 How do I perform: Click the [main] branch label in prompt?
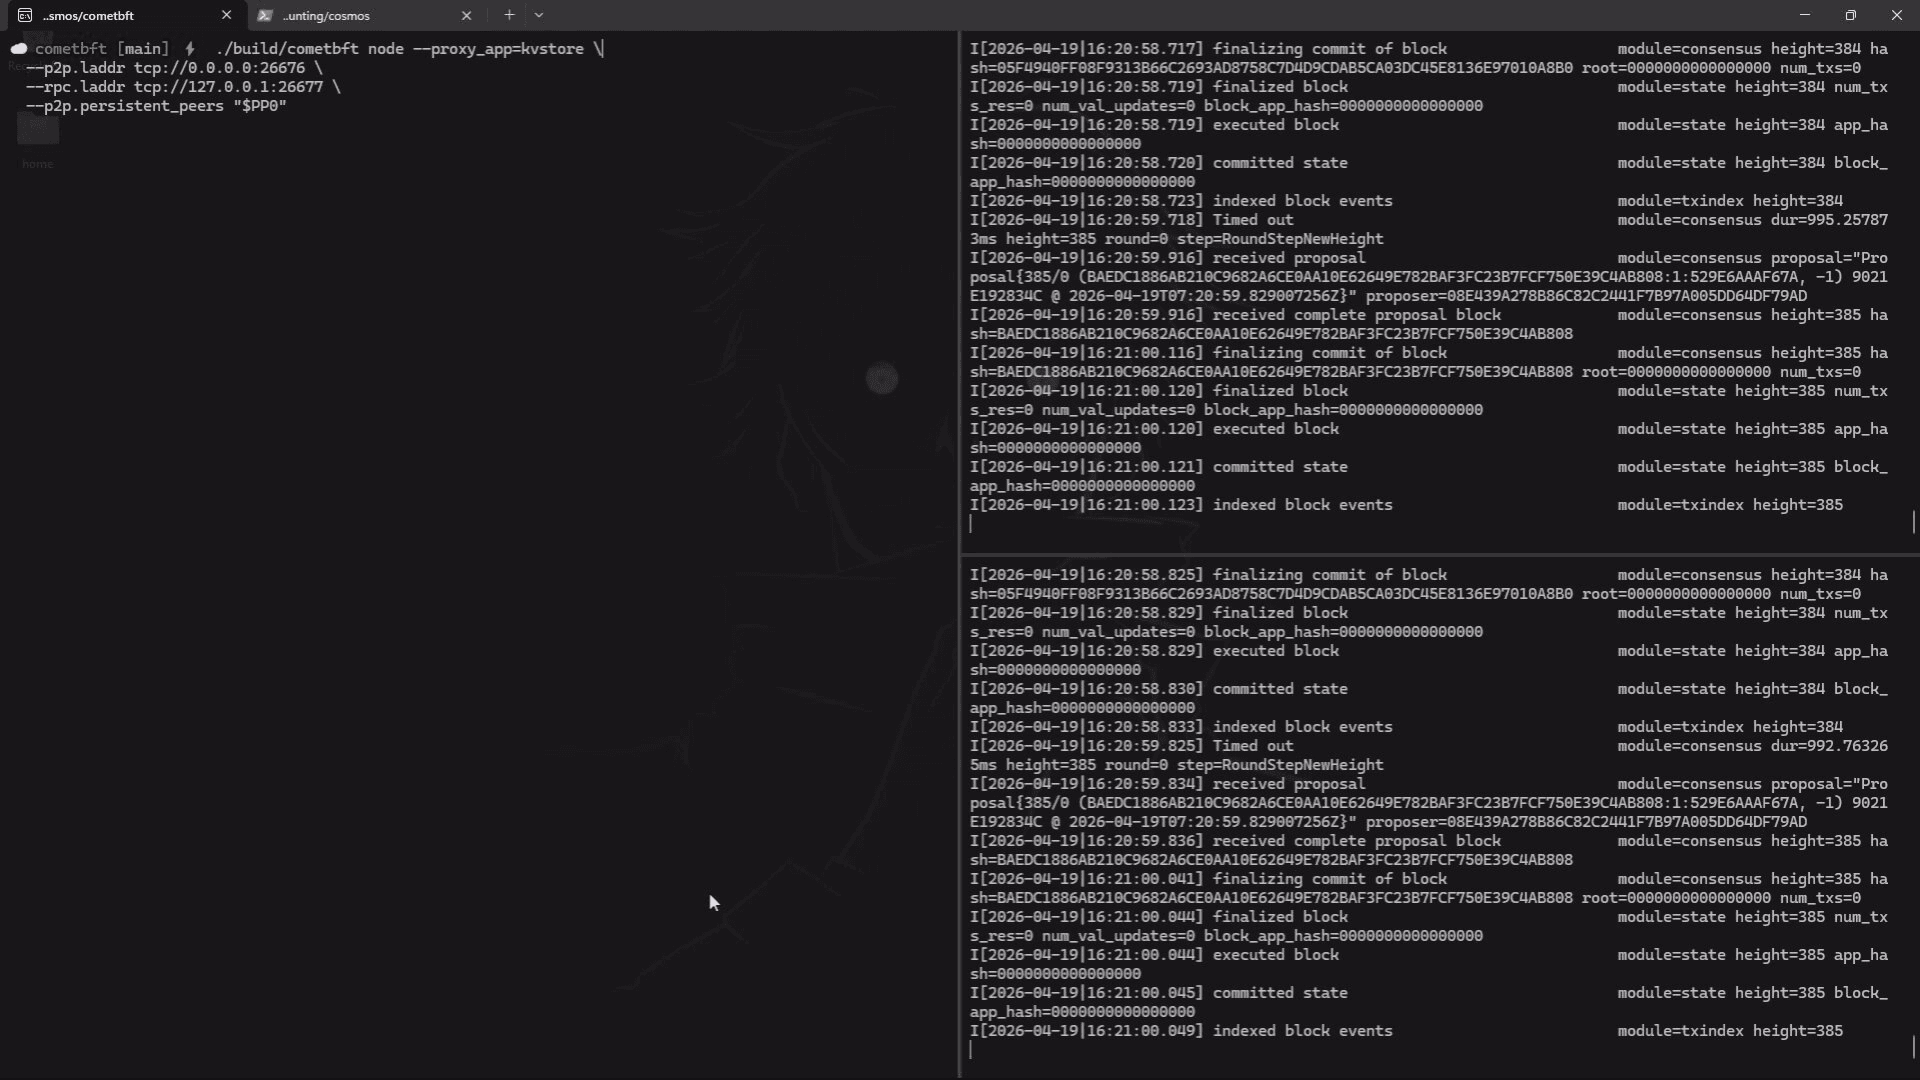click(x=142, y=49)
